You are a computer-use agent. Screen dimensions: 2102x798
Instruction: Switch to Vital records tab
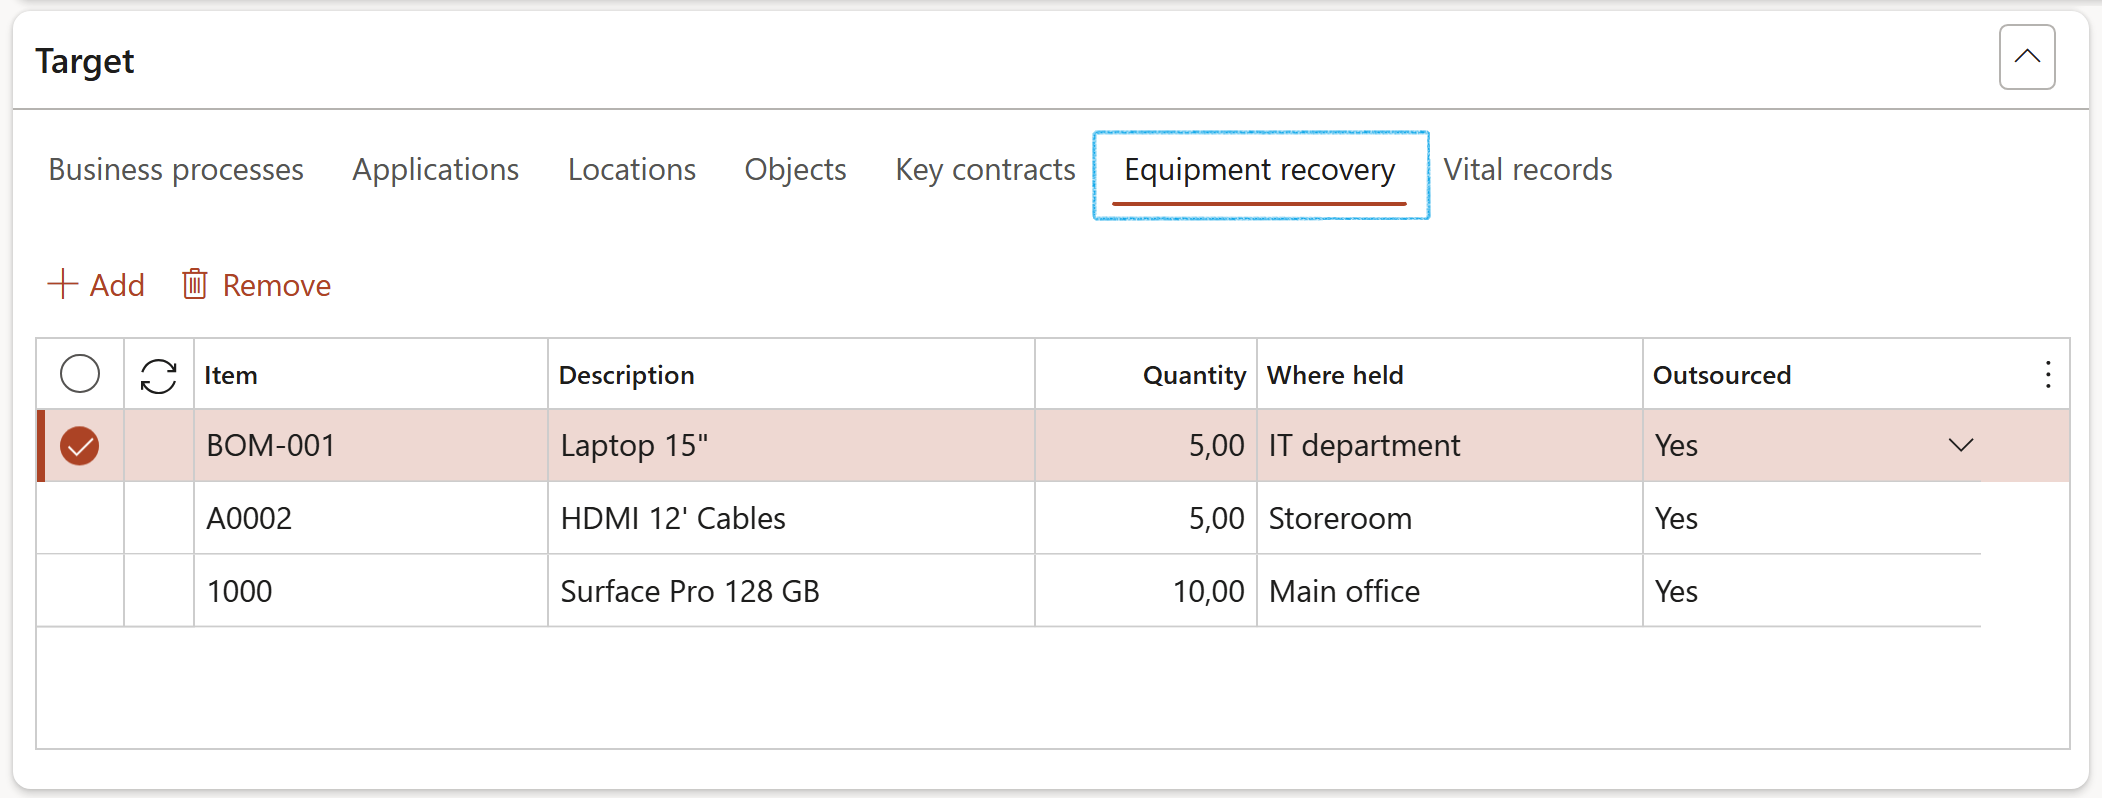click(1527, 170)
